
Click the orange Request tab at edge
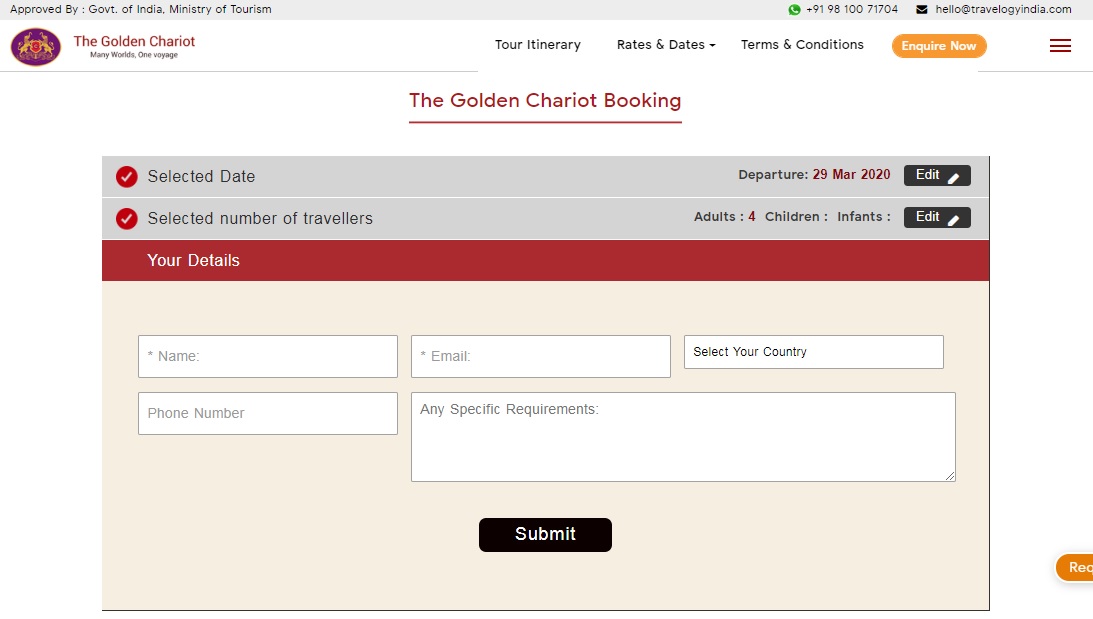click(x=1076, y=567)
